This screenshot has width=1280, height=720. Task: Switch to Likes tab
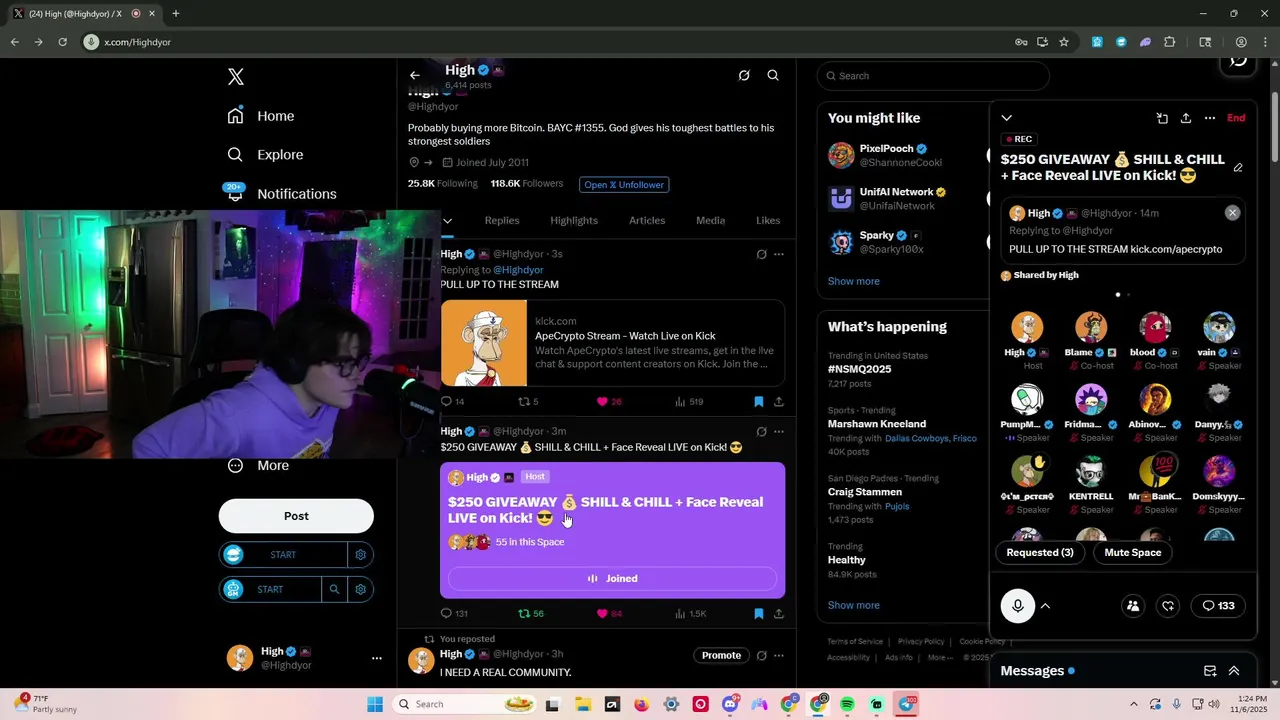(x=768, y=220)
